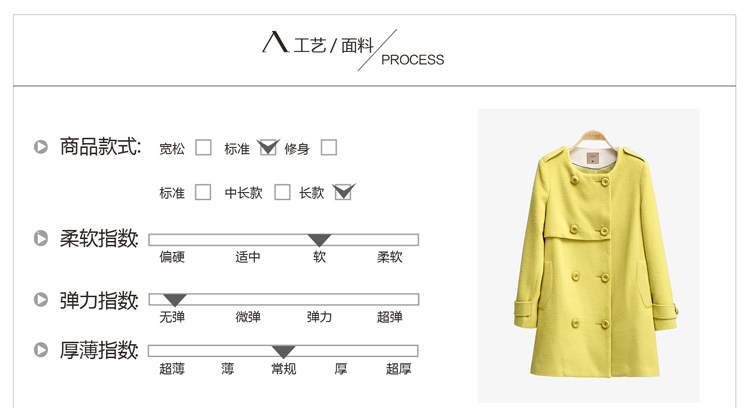The image size is (750, 408).
Task: Click the bullet icon beside 弹力指数
Action: click(41, 300)
